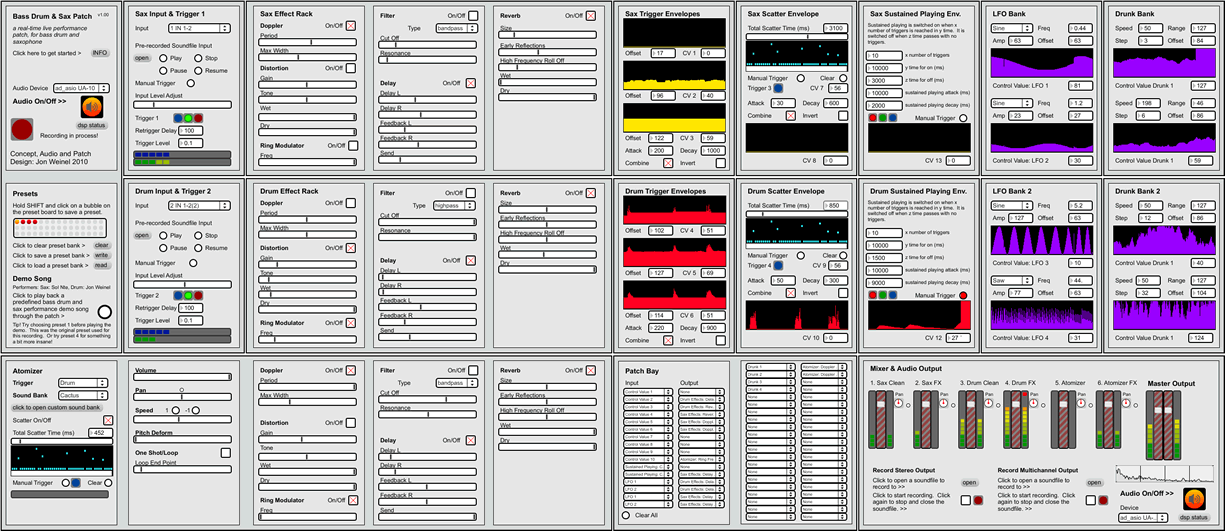Toggle Sax Filter On/Off checkbox

pos(472,16)
